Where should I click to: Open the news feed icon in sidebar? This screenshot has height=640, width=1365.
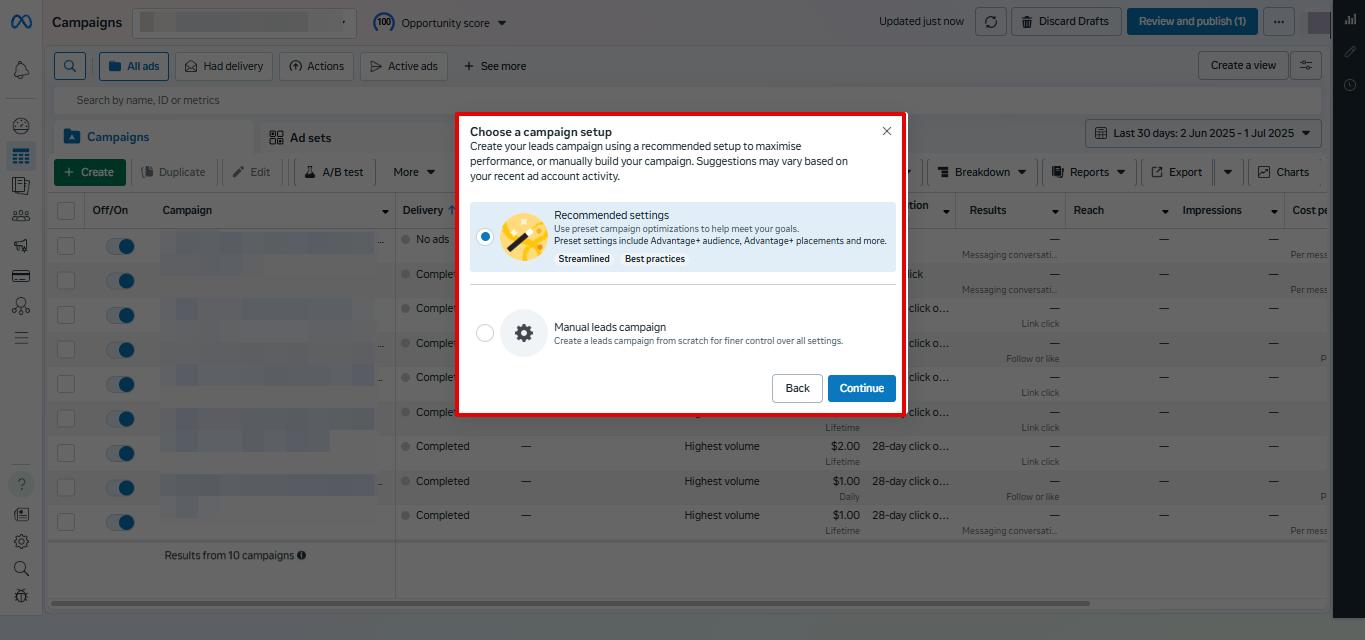pos(21,514)
